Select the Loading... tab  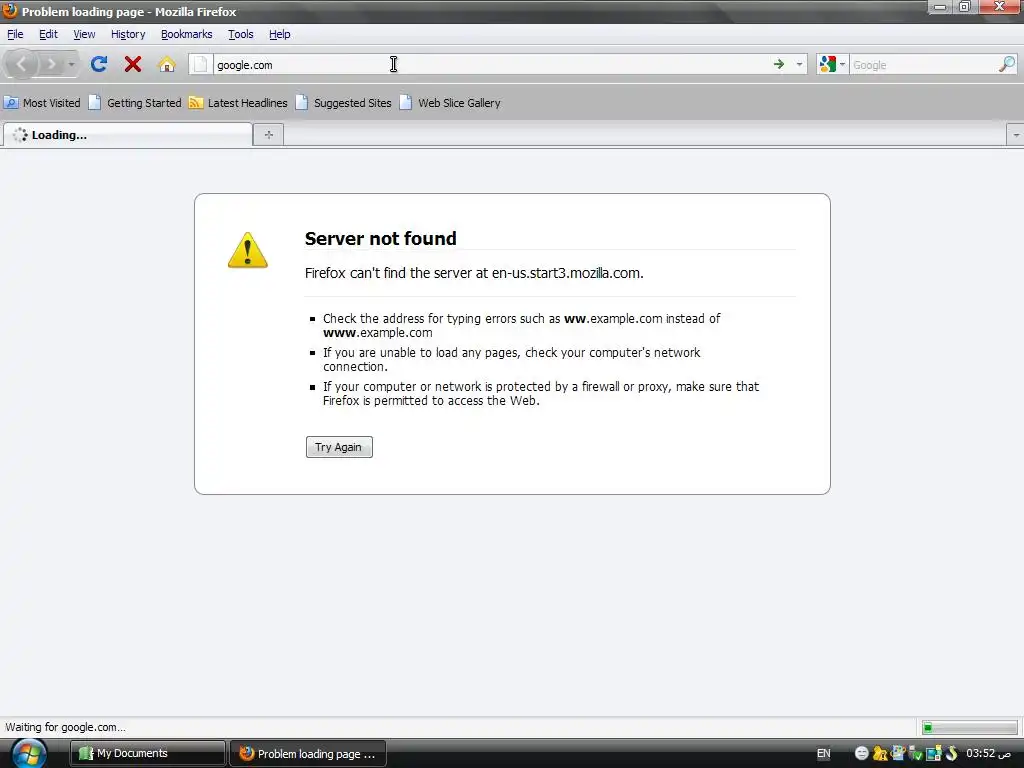pyautogui.click(x=128, y=135)
